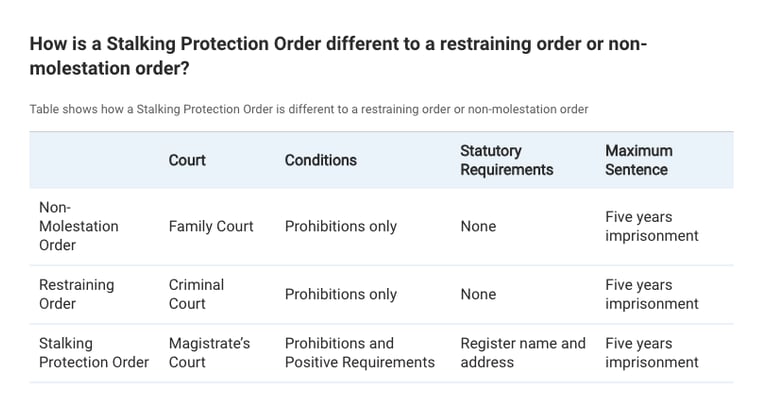Click Register name and address cell
768x406 pixels.
(522, 353)
